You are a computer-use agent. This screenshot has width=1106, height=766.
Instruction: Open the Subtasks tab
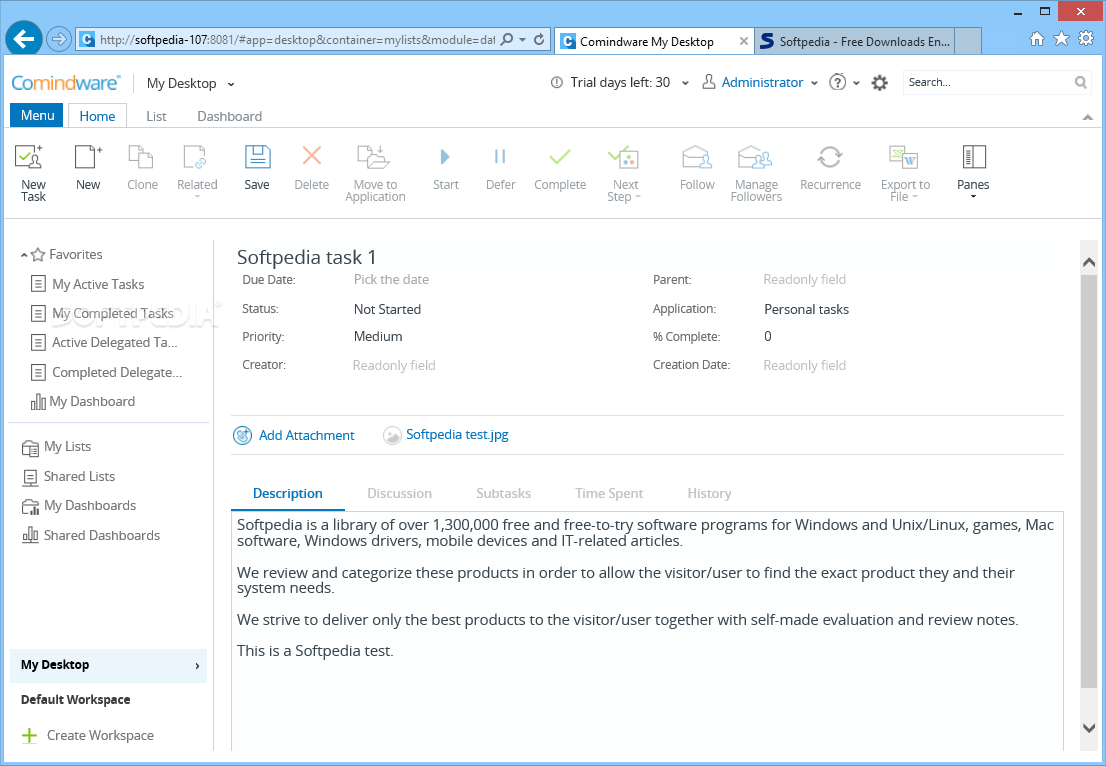[504, 494]
